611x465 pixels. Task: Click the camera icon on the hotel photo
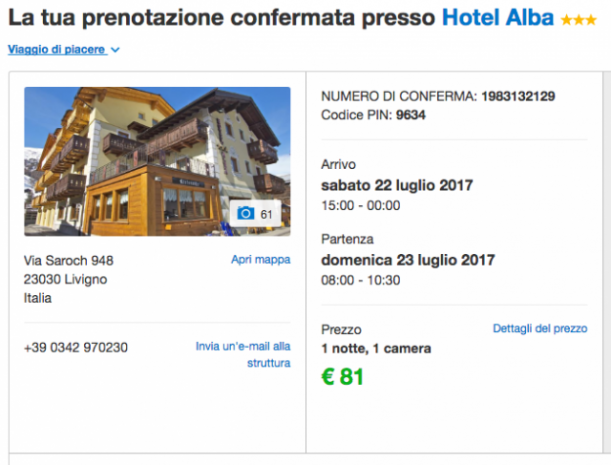click(x=246, y=213)
